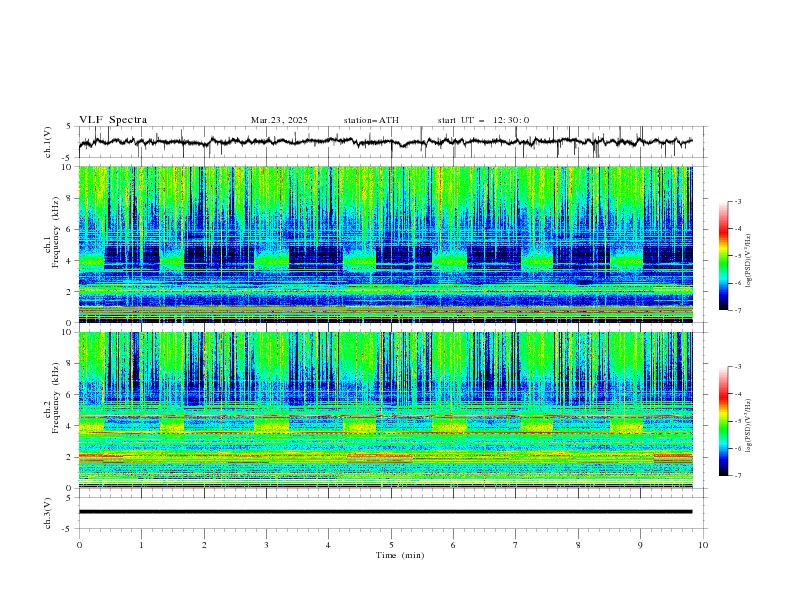
Task: Click time axis tick label "3"
Action: (266, 545)
